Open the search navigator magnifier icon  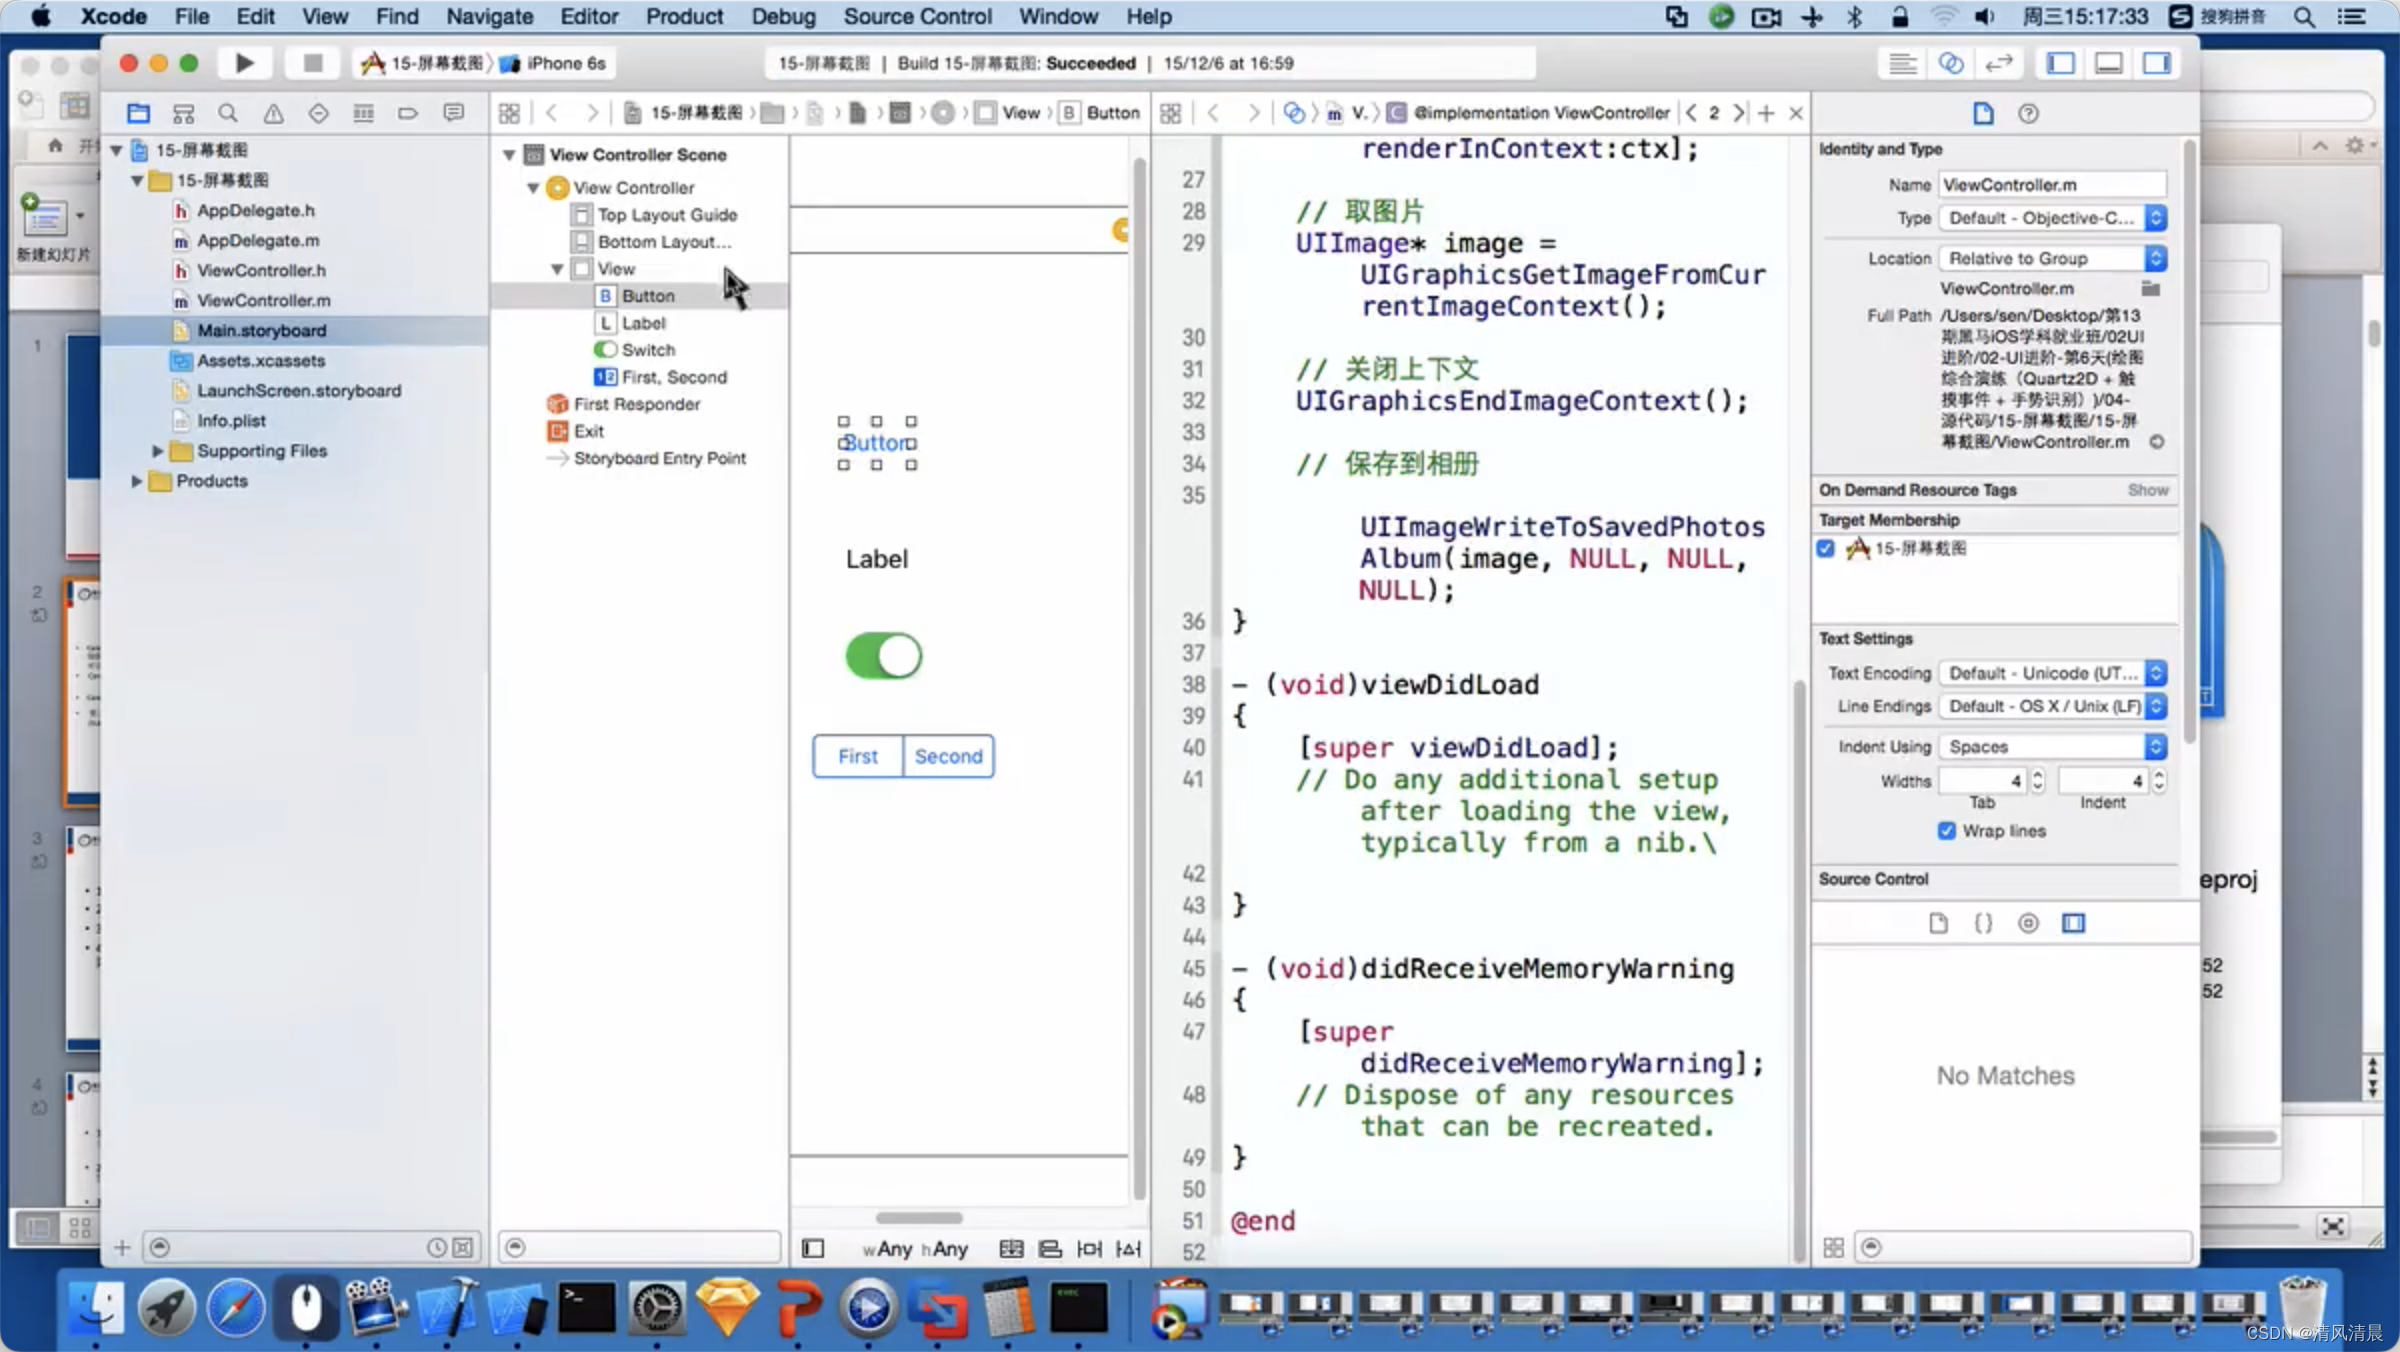coord(228,113)
